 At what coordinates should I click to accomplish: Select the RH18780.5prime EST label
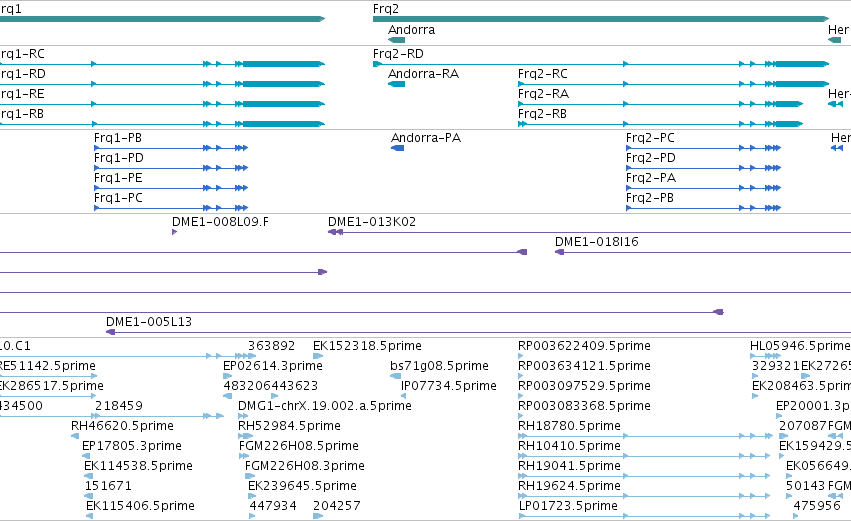(x=569, y=426)
